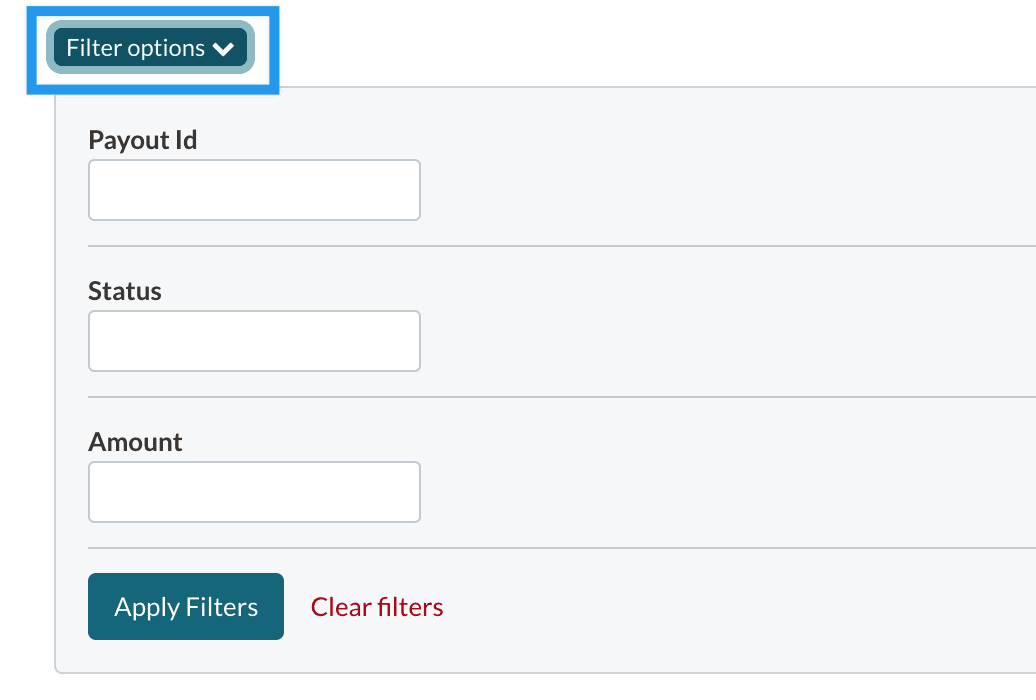Place the cursor in the Amount filter
The width and height of the screenshot is (1036, 700).
[x=254, y=492]
